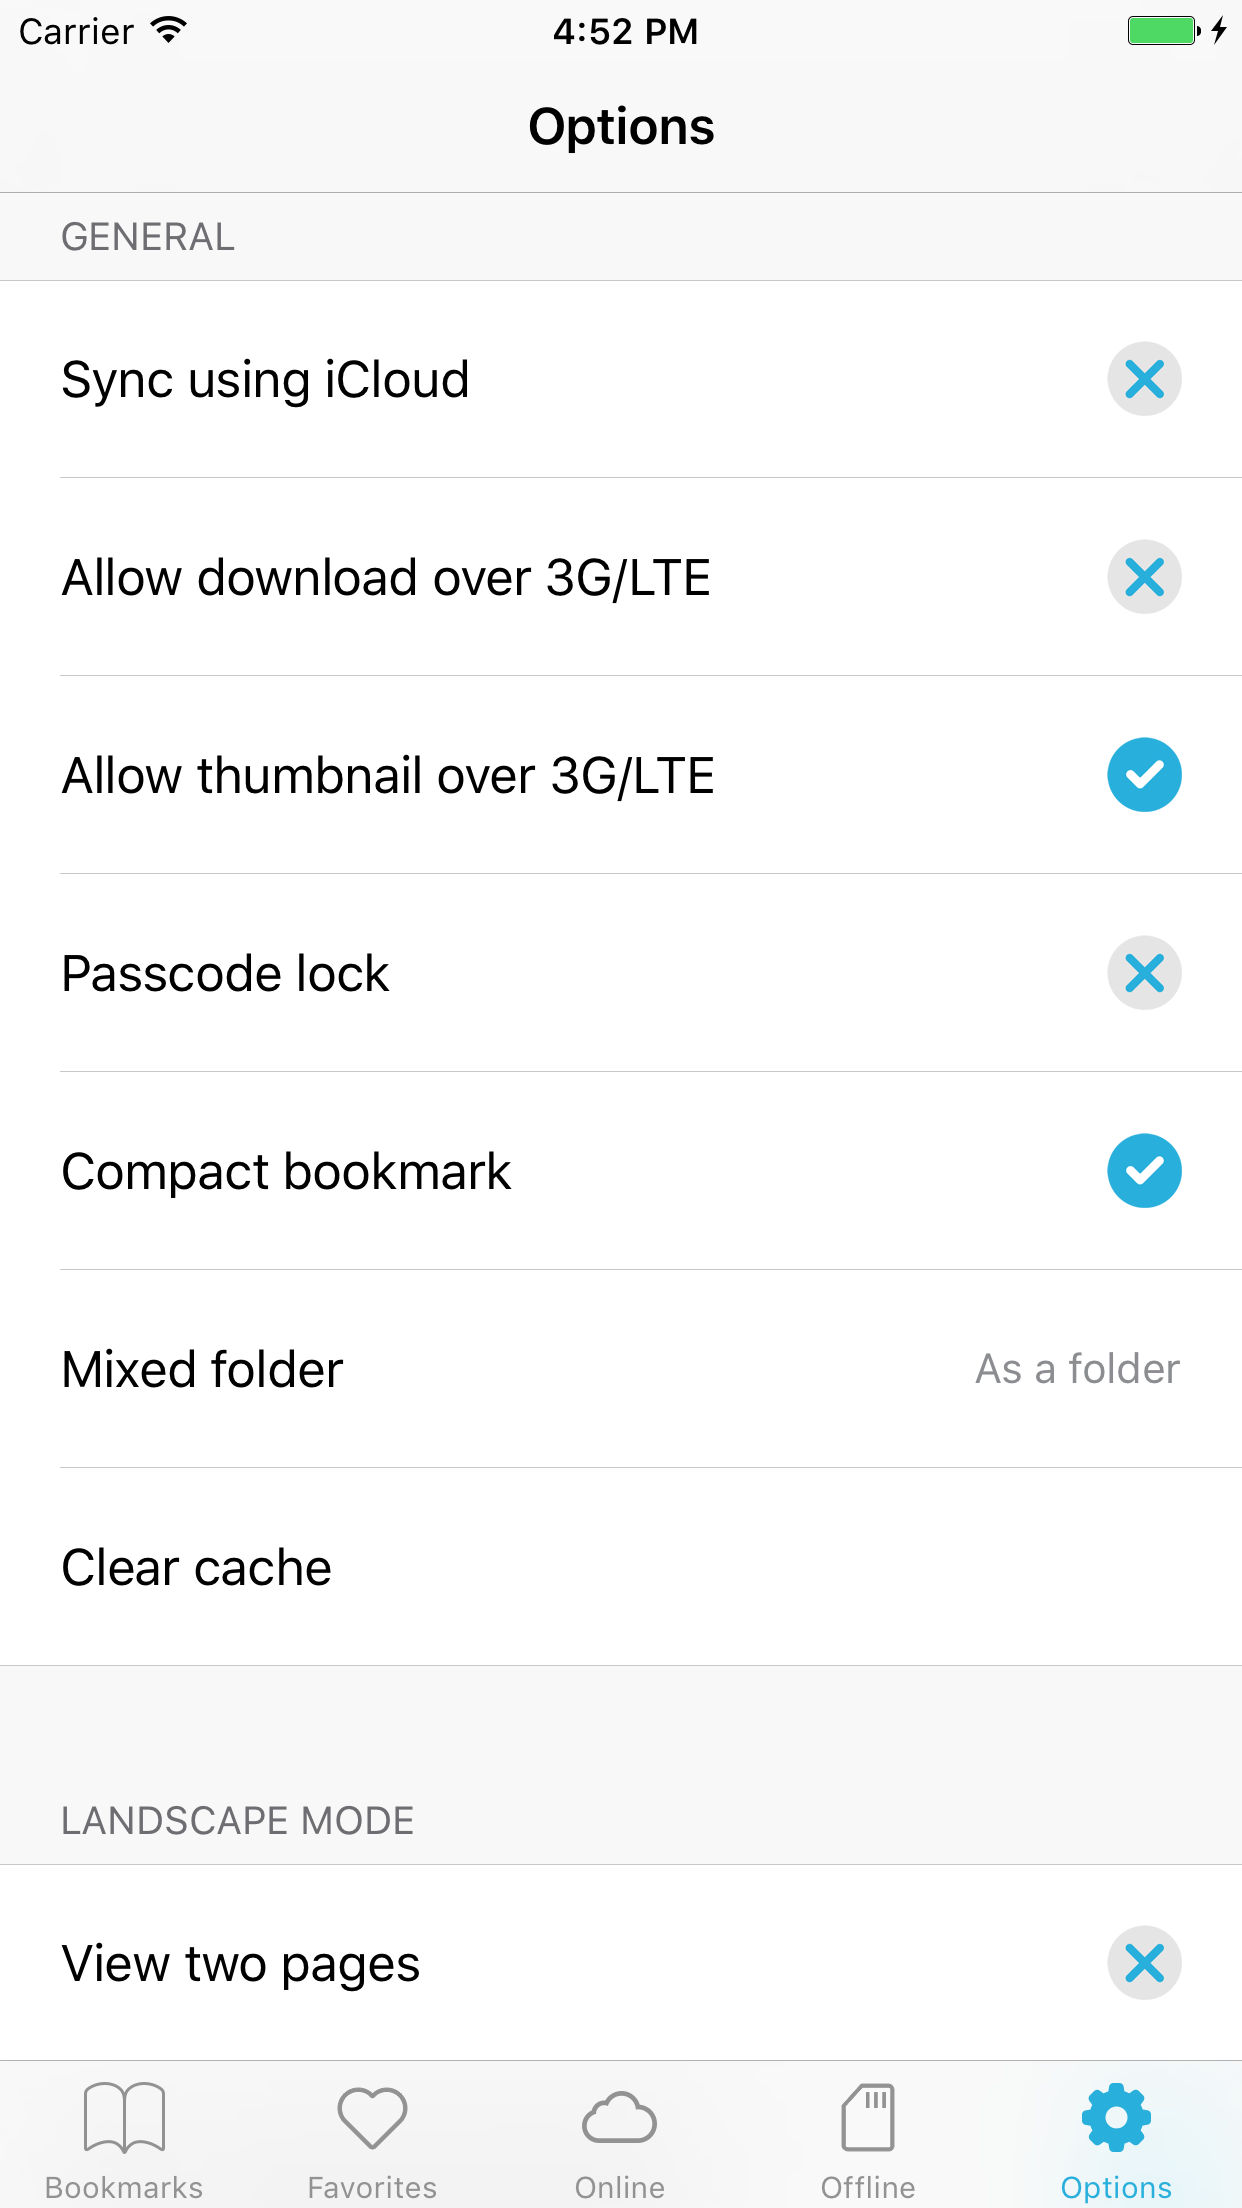Select the Favorites heart icon
Image resolution: width=1242 pixels, height=2208 pixels.
372,2117
